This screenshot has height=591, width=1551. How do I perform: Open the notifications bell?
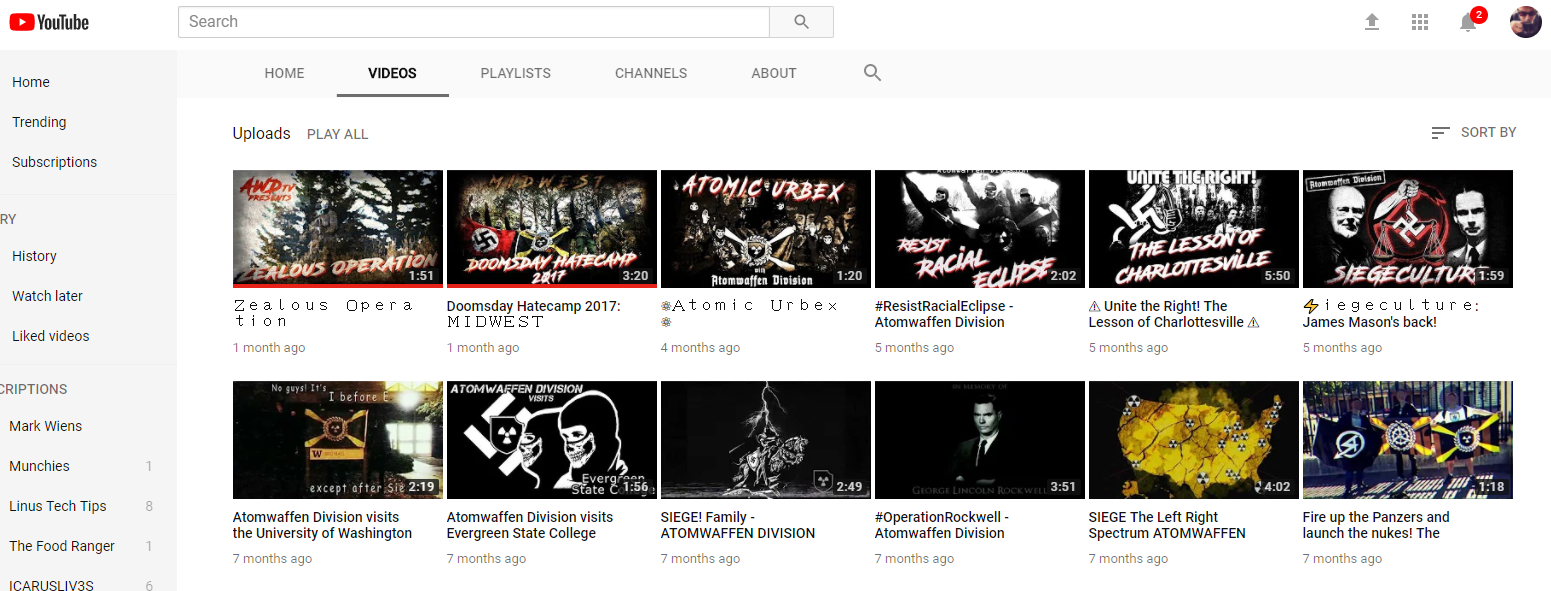click(x=1468, y=22)
